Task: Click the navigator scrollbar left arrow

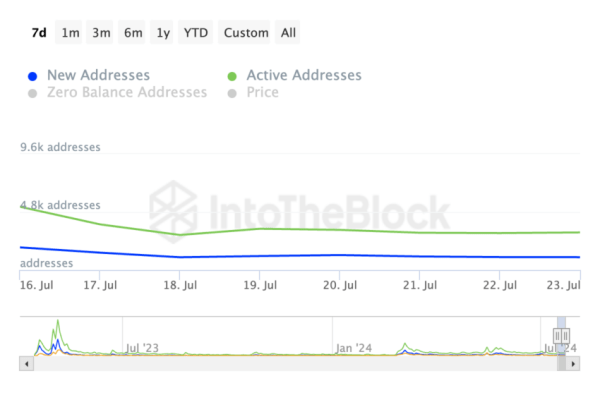Action: click(26, 364)
